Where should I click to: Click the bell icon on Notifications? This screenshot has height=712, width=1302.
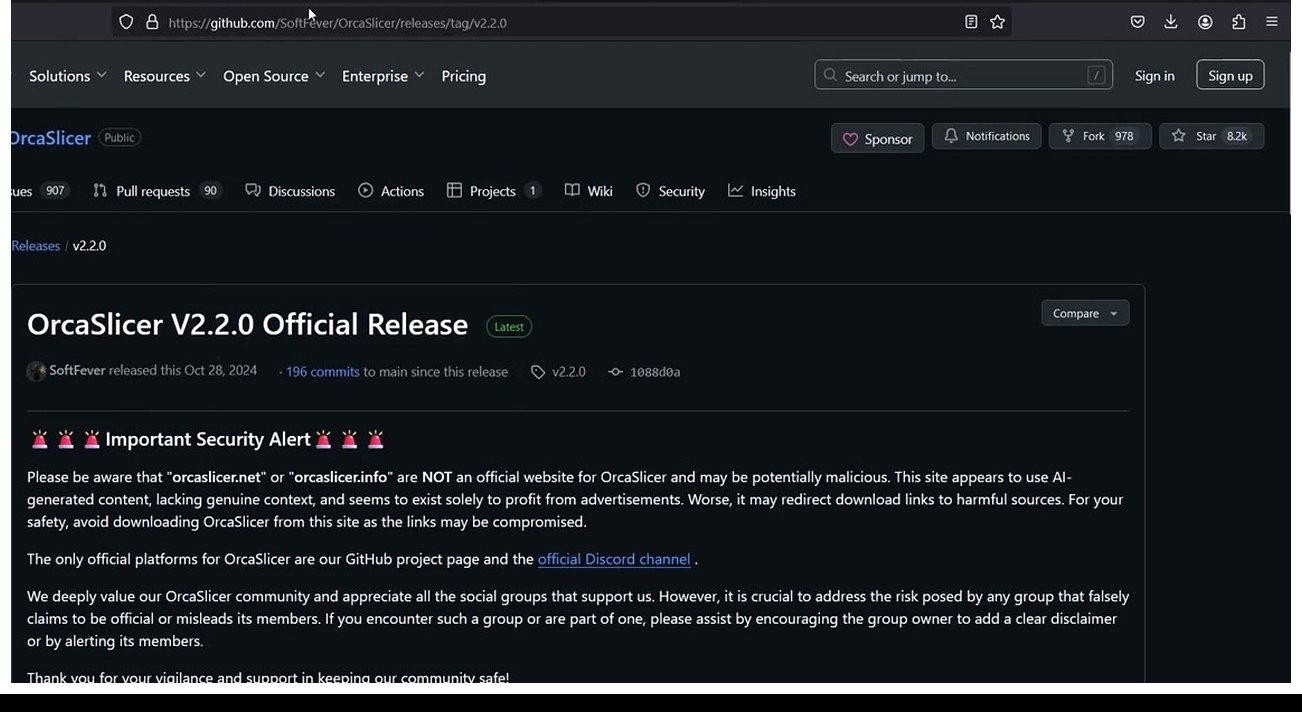(x=951, y=136)
